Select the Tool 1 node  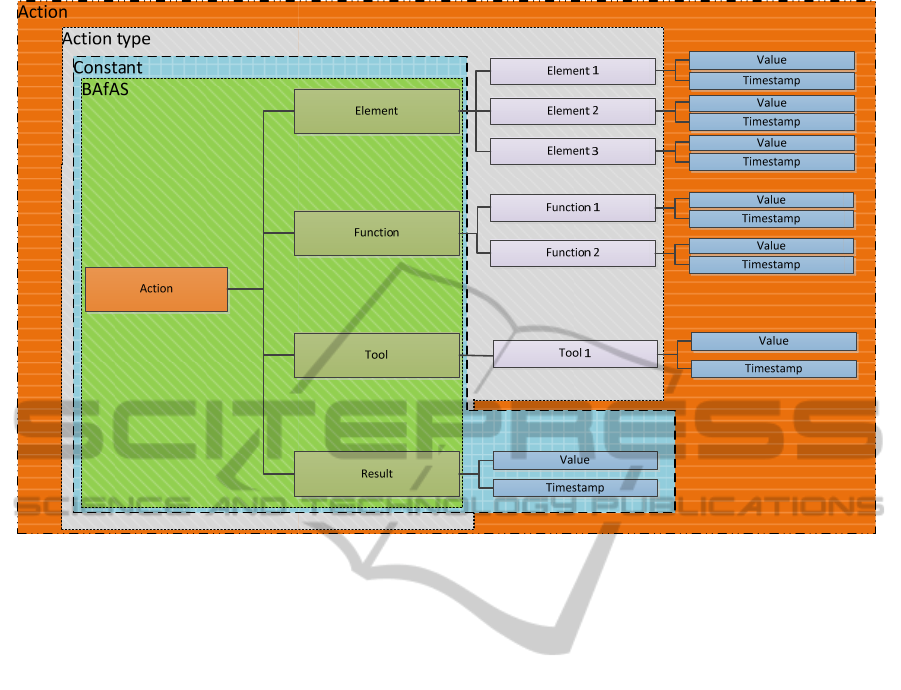click(575, 353)
